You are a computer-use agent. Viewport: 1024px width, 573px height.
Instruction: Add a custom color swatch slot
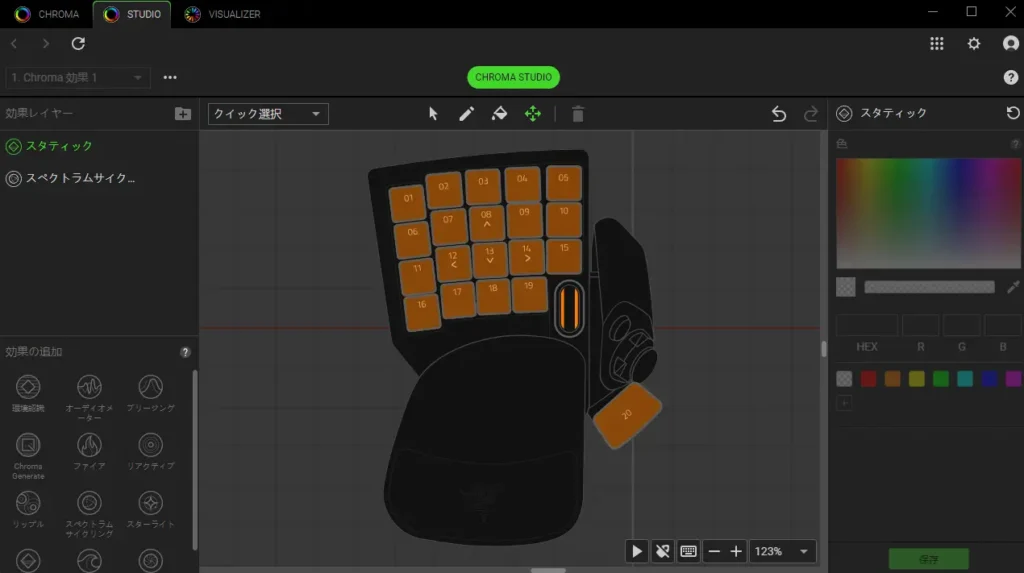(844, 403)
